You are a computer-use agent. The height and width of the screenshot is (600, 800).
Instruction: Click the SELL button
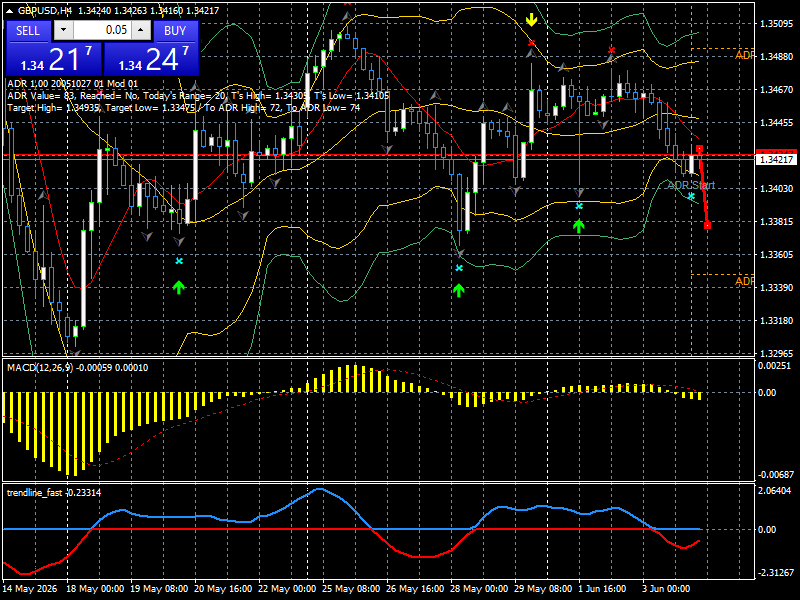28,31
